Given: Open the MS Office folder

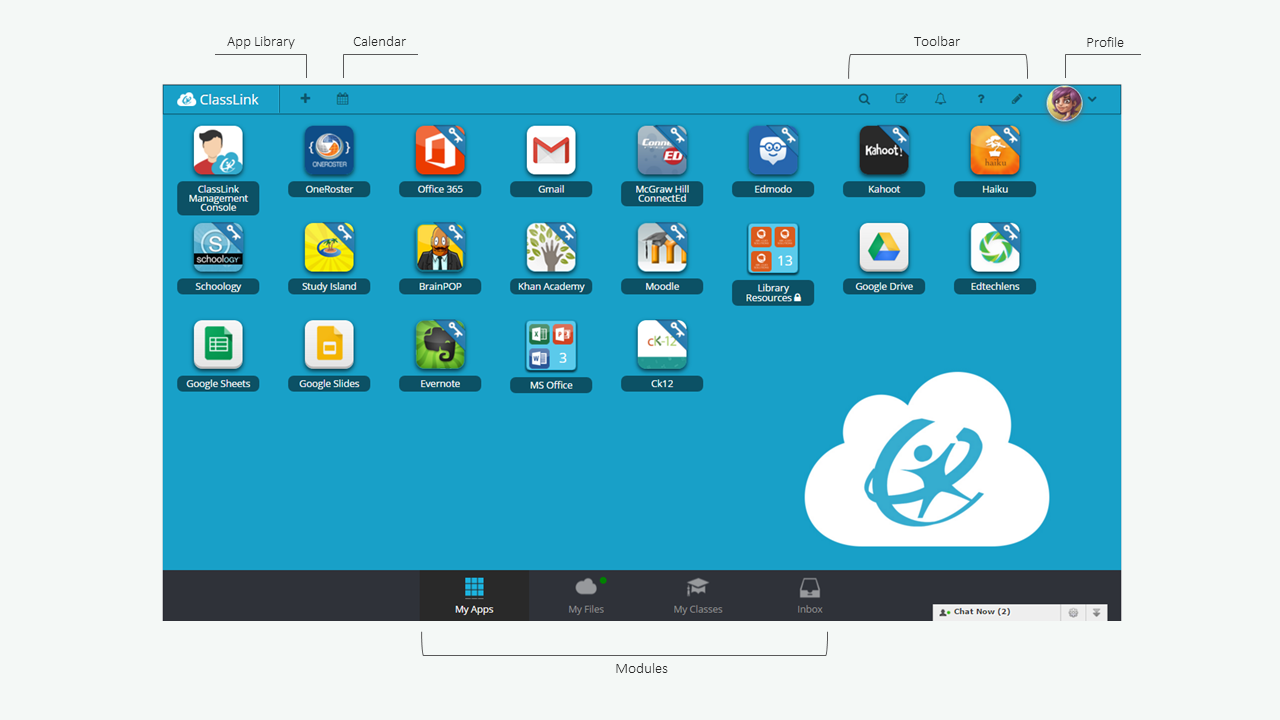Looking at the screenshot, I should pyautogui.click(x=551, y=346).
